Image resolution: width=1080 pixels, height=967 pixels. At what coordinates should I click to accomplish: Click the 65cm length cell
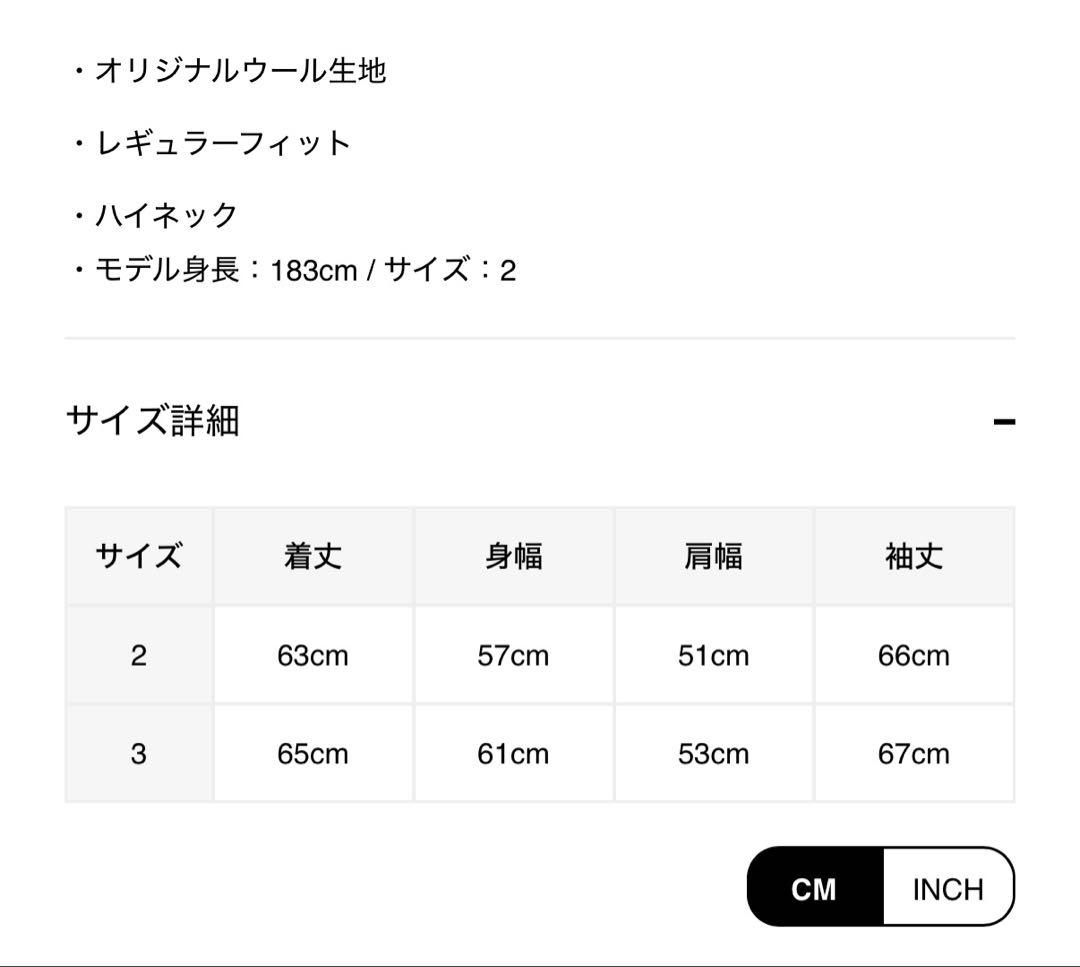coord(313,753)
